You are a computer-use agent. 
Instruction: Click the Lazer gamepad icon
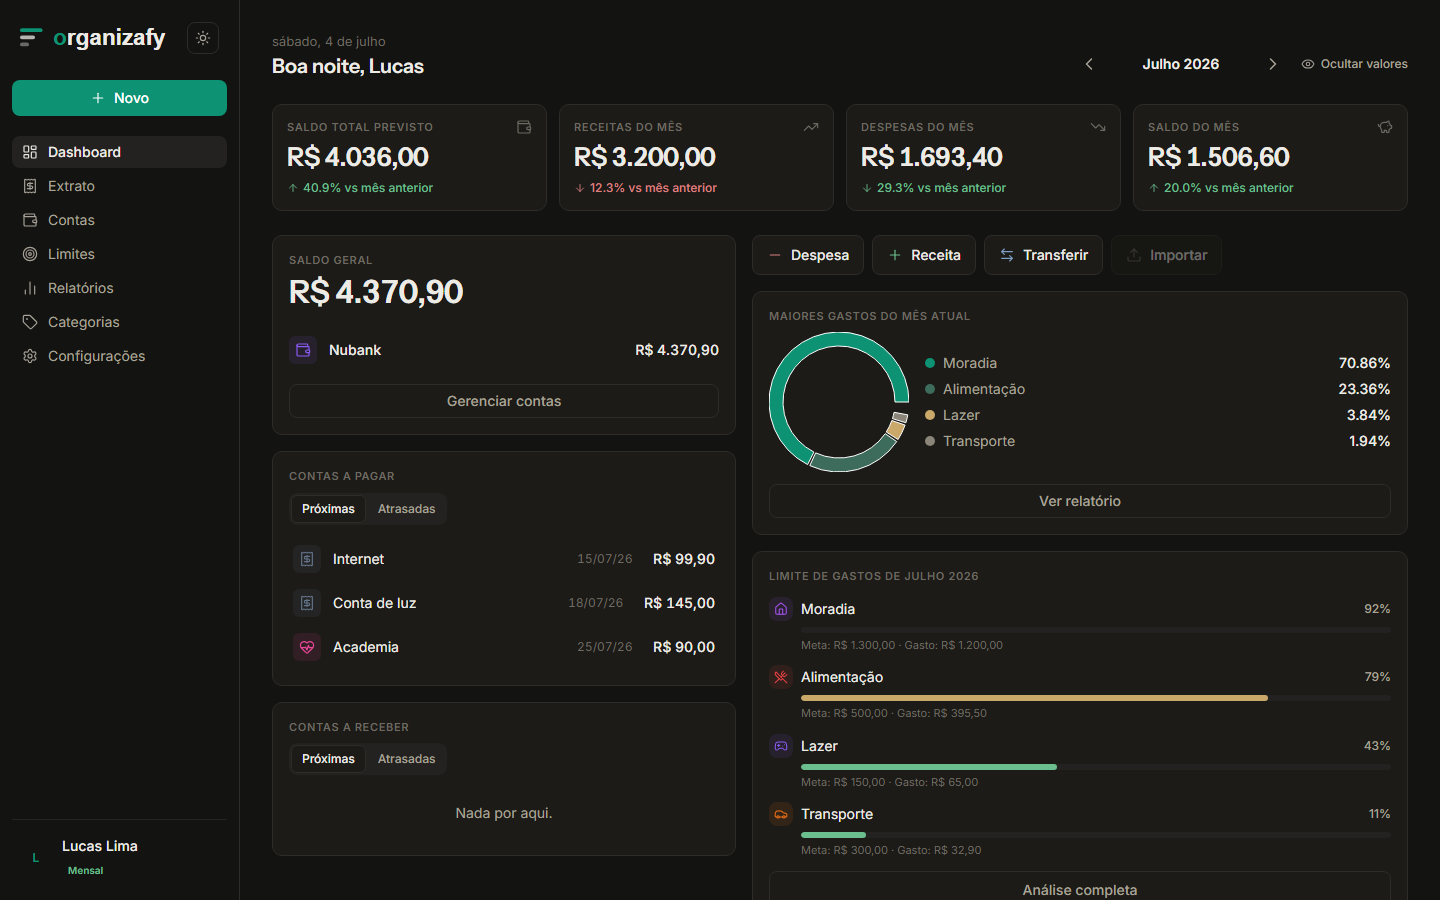click(x=781, y=746)
